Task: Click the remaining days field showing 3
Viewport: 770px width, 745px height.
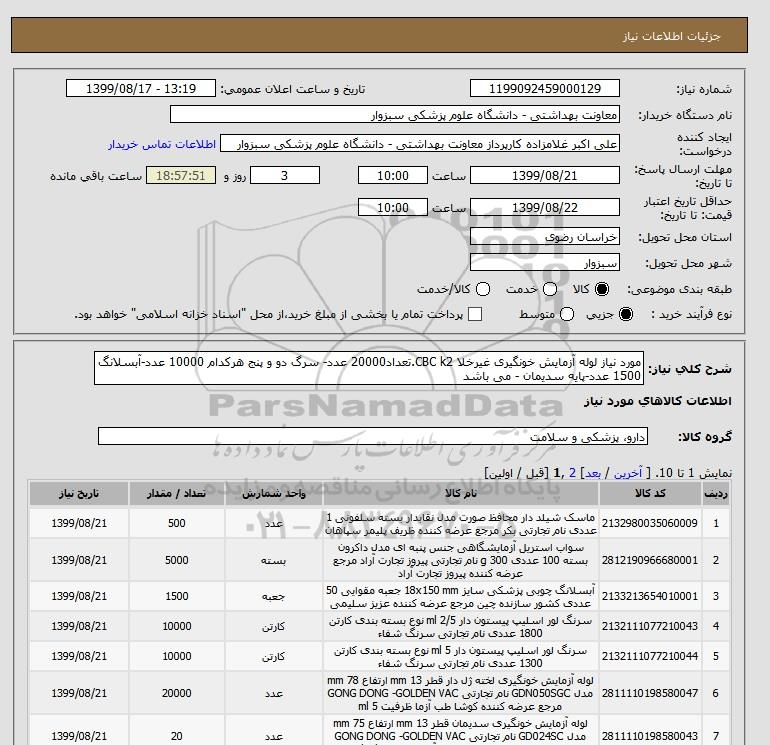Action: coord(285,175)
